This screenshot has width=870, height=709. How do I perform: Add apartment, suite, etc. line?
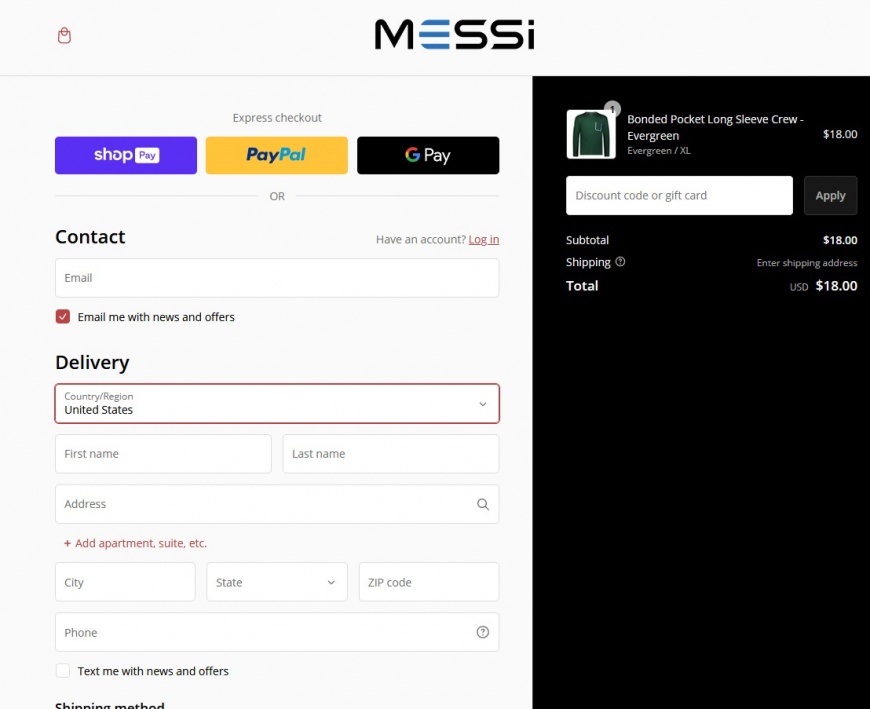135,543
